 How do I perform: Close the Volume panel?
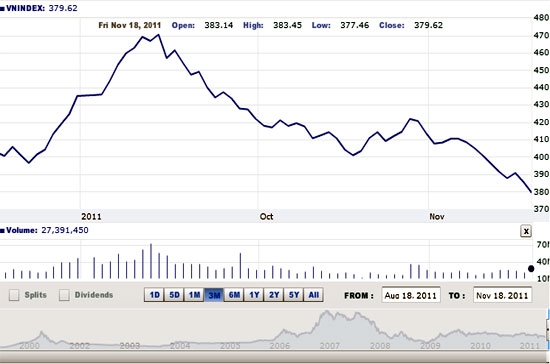click(x=526, y=231)
